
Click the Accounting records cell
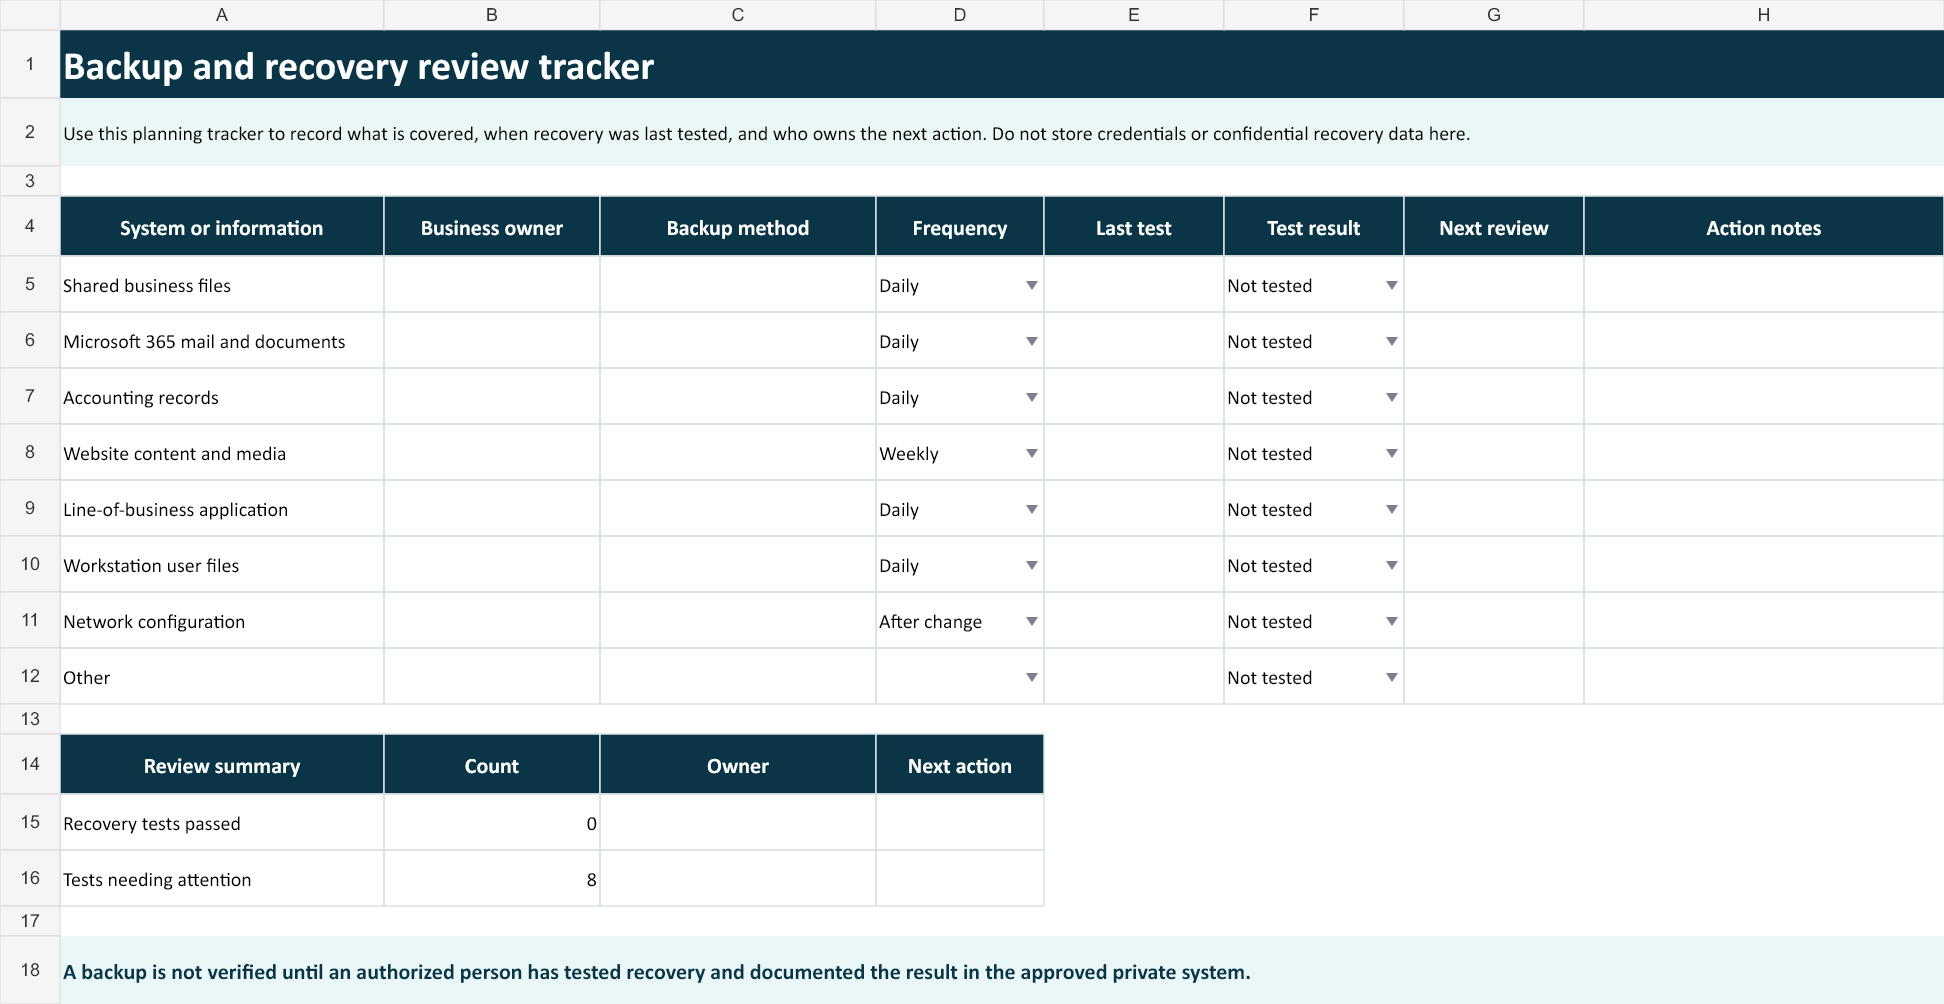[x=222, y=397]
